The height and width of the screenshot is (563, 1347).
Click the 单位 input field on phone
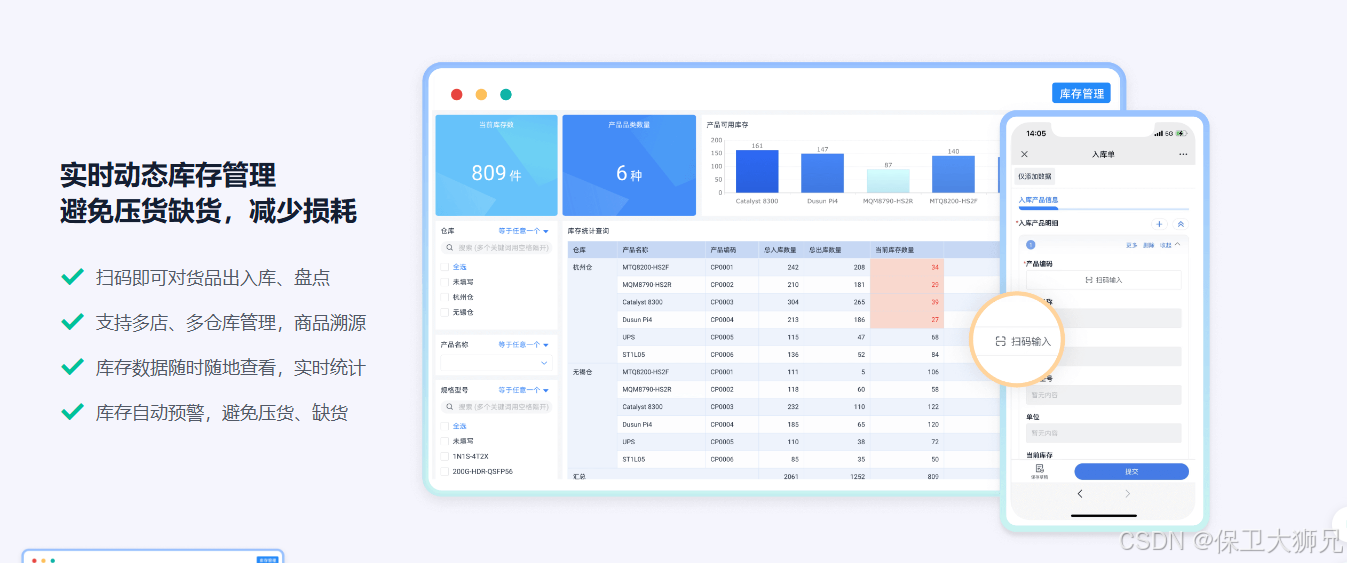point(1103,433)
